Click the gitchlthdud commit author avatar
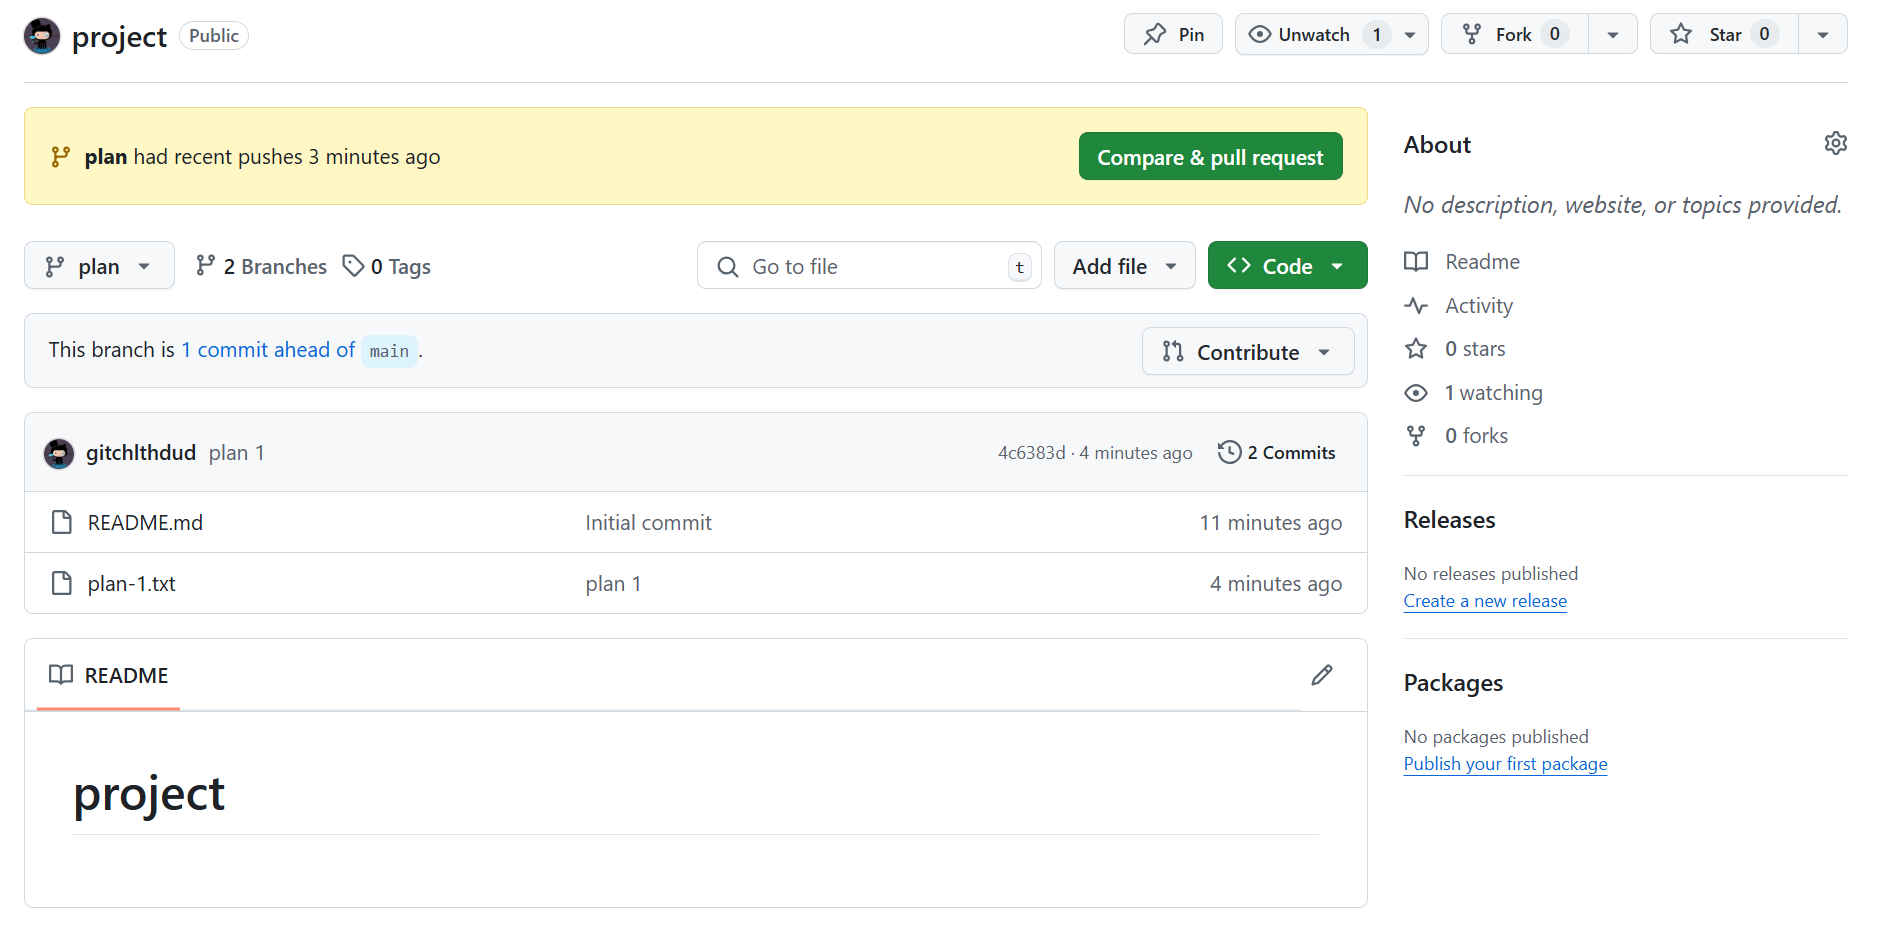 point(59,453)
